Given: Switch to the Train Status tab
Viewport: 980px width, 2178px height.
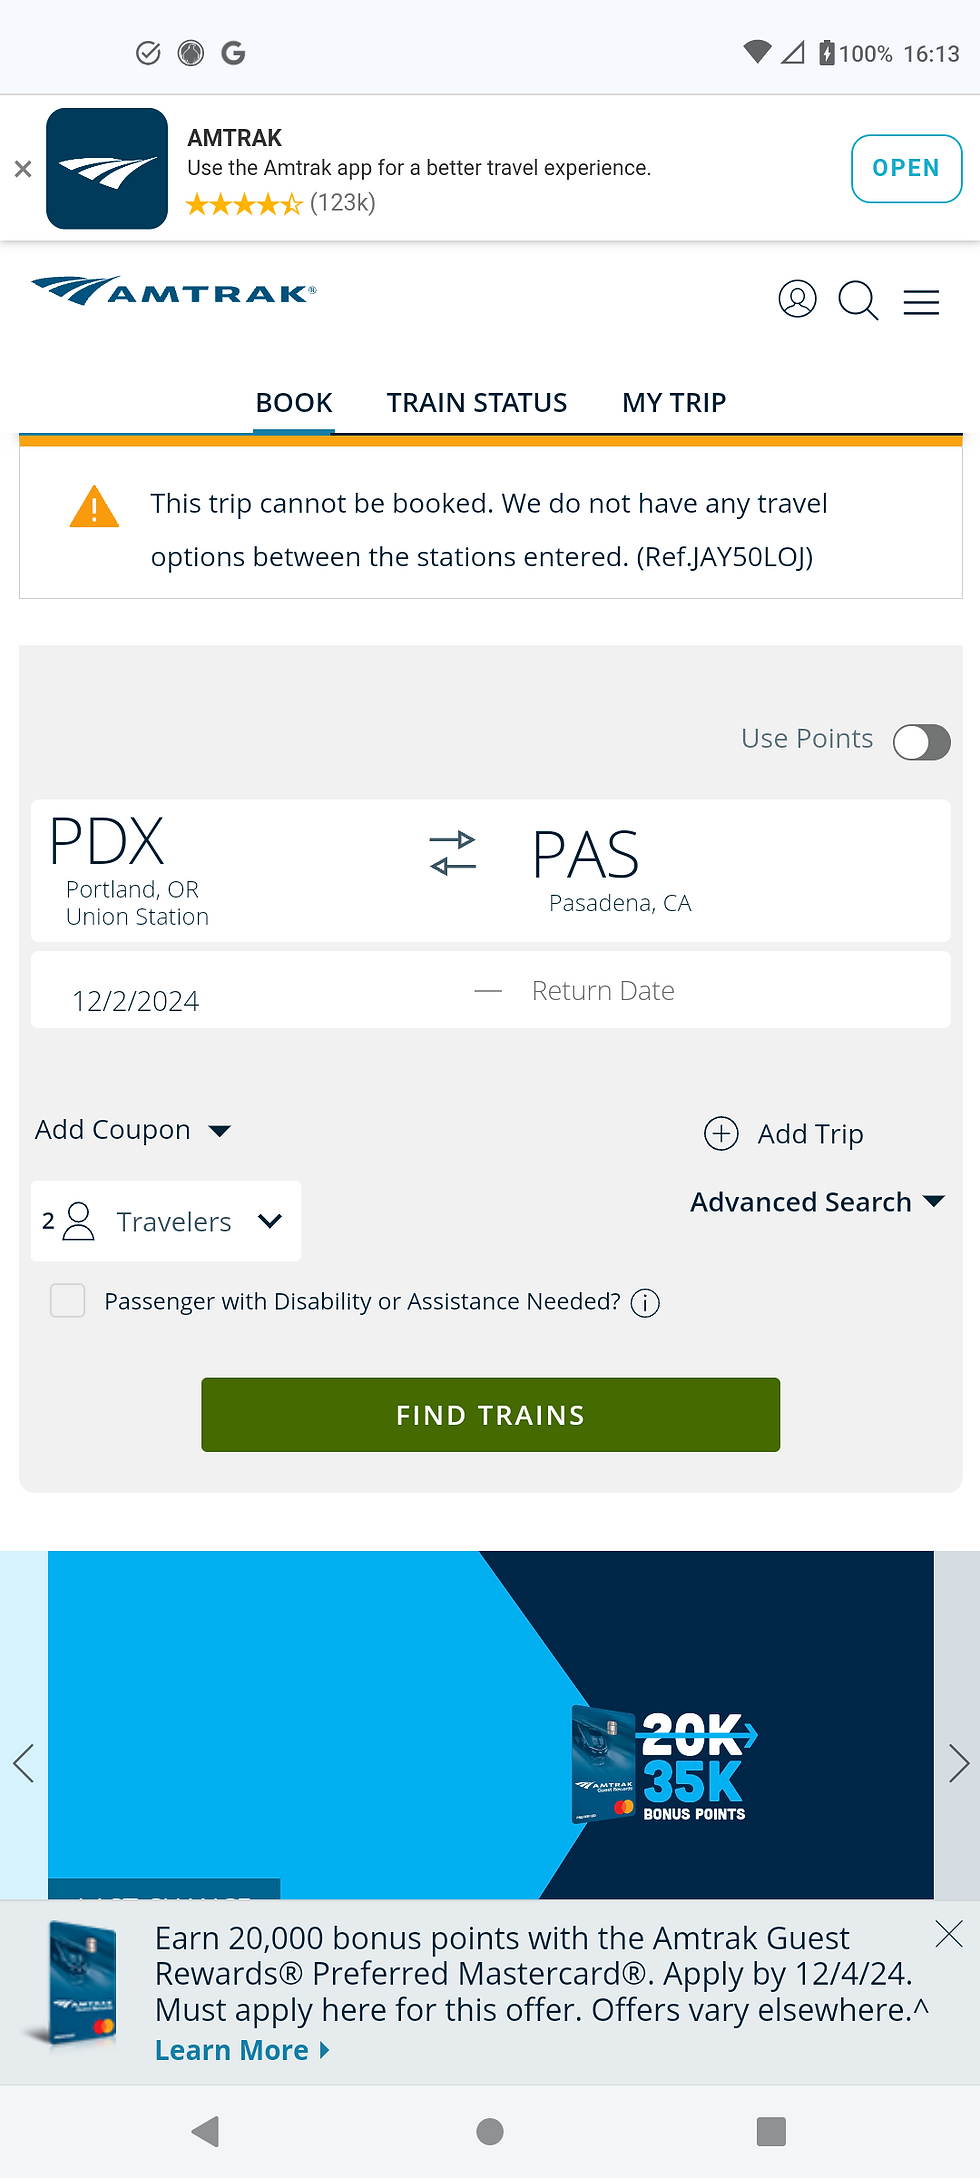Looking at the screenshot, I should pos(477,403).
